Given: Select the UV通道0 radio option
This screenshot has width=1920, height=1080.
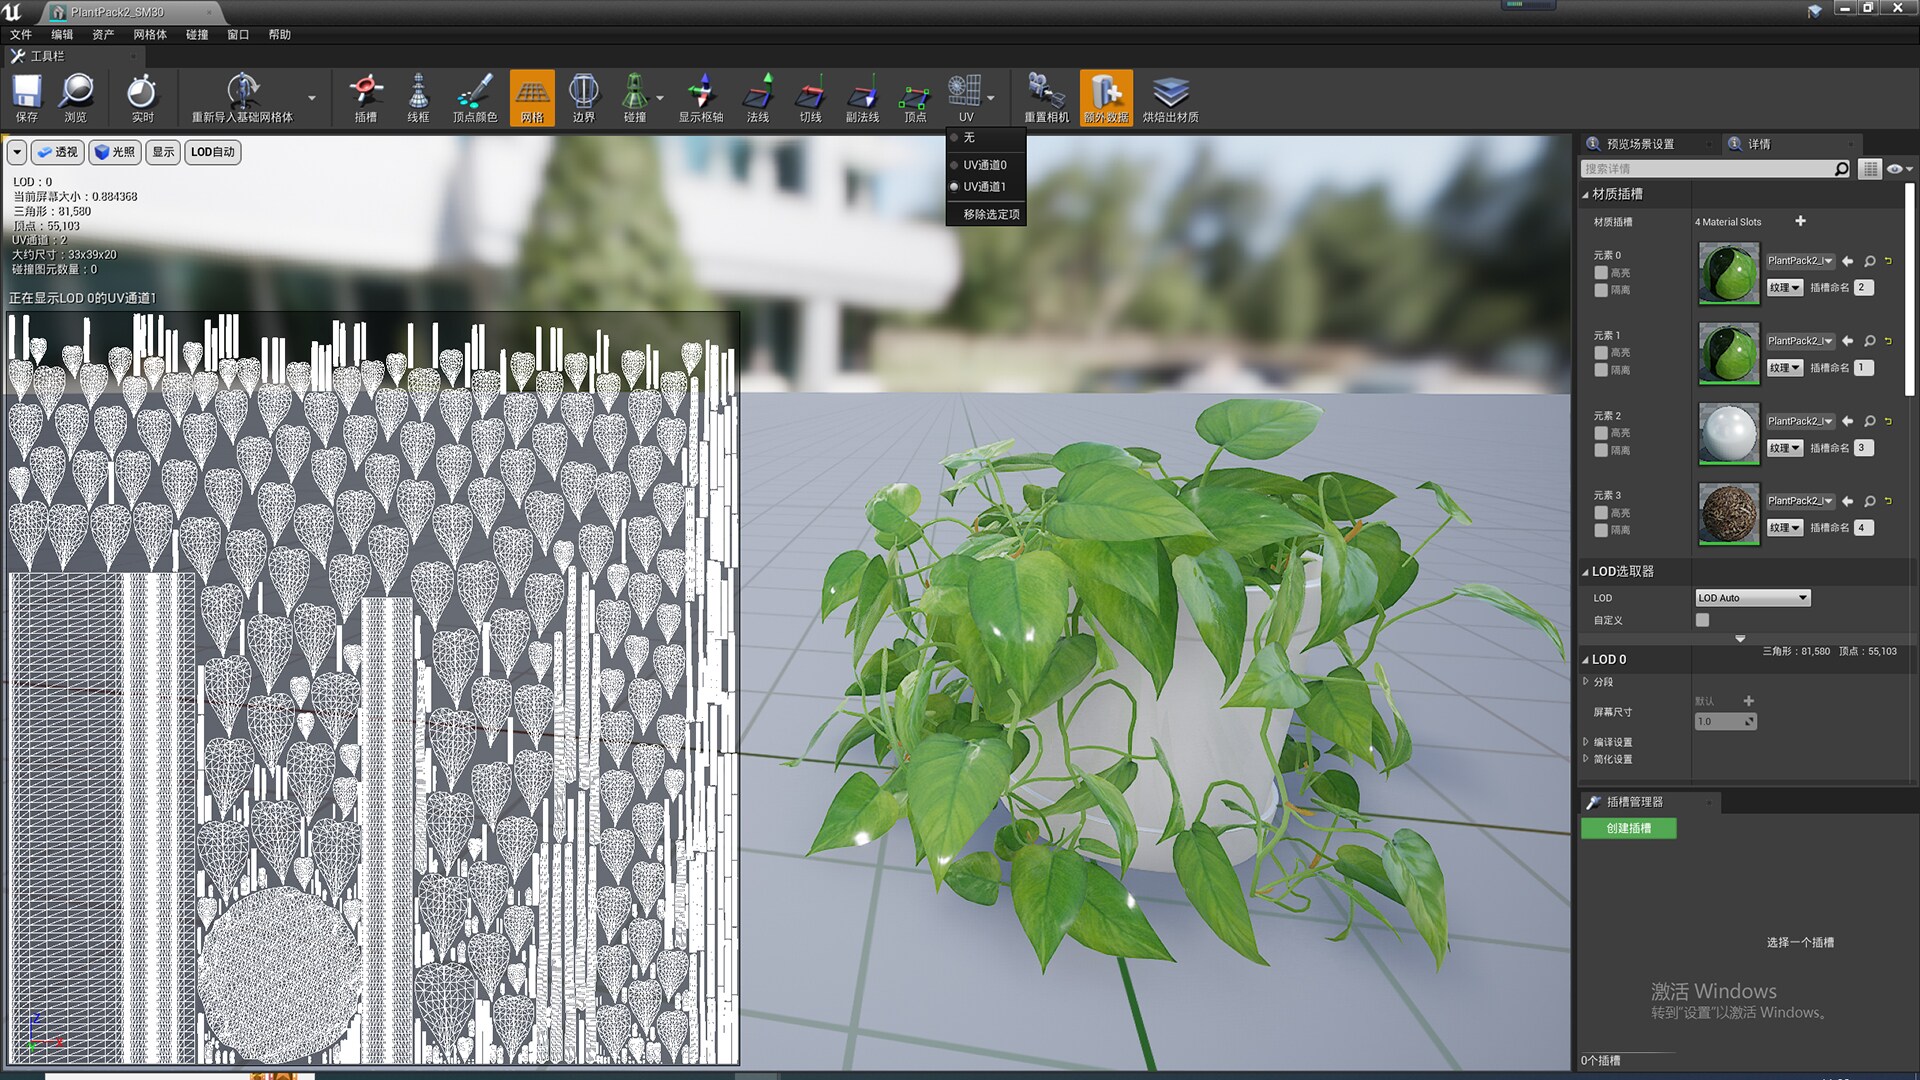Looking at the screenshot, I should click(x=983, y=165).
